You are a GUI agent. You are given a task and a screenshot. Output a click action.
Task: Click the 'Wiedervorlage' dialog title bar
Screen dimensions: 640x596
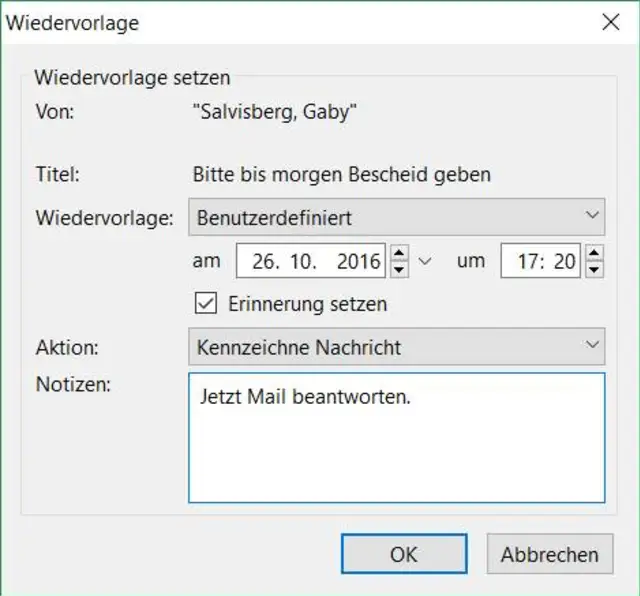(x=300, y=23)
